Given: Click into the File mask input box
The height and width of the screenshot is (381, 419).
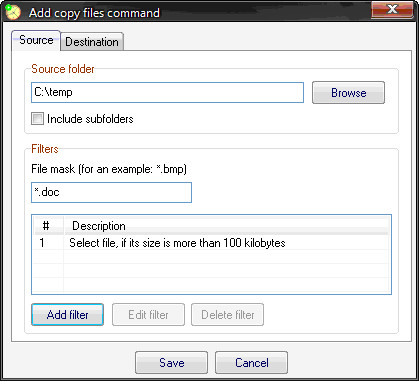Looking at the screenshot, I should (111, 192).
